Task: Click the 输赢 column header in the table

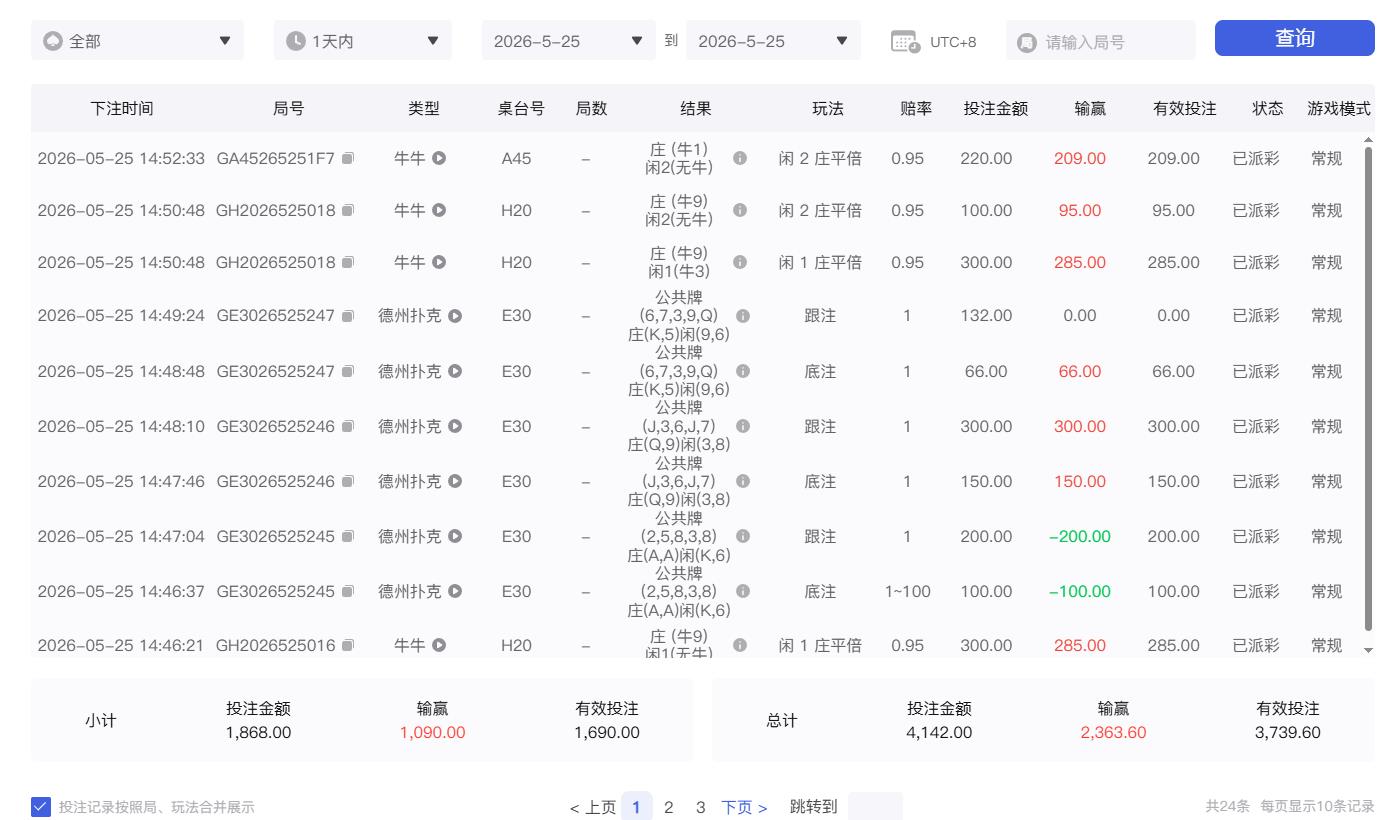Action: (x=1090, y=109)
